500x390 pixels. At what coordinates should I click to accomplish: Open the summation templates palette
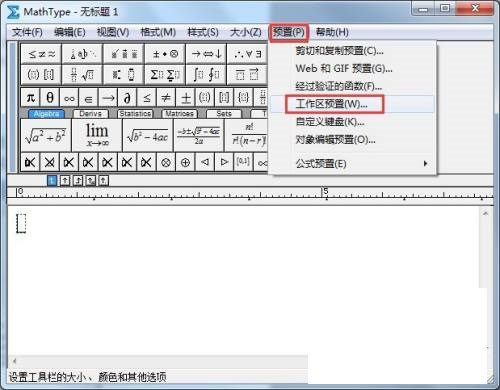[x=165, y=74]
